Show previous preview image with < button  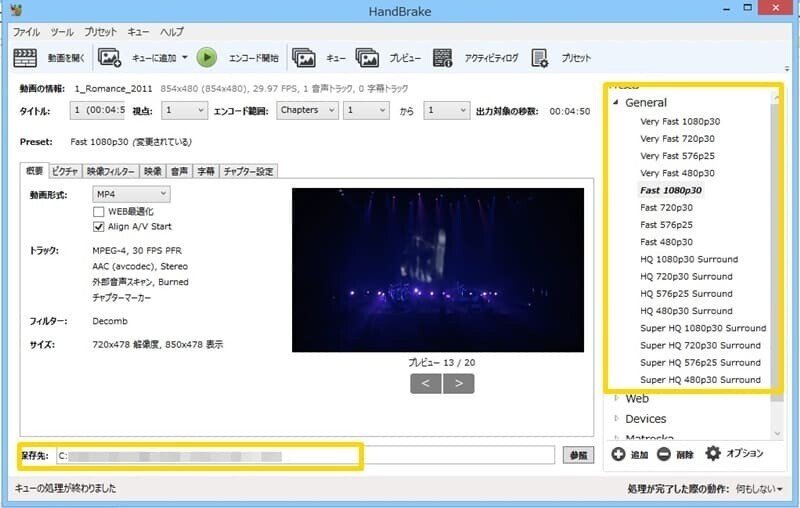(426, 384)
